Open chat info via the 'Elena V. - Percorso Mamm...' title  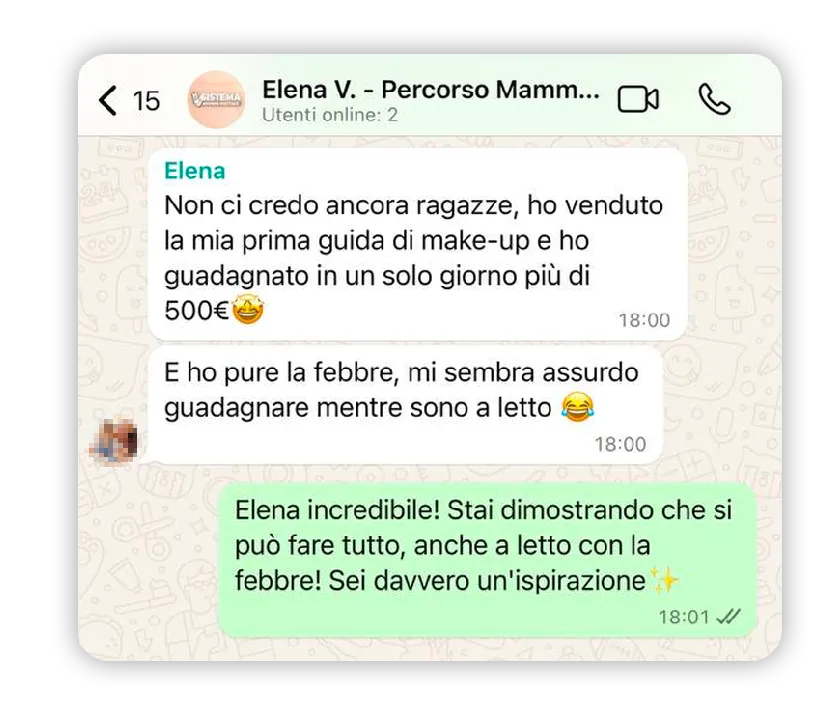click(x=431, y=89)
